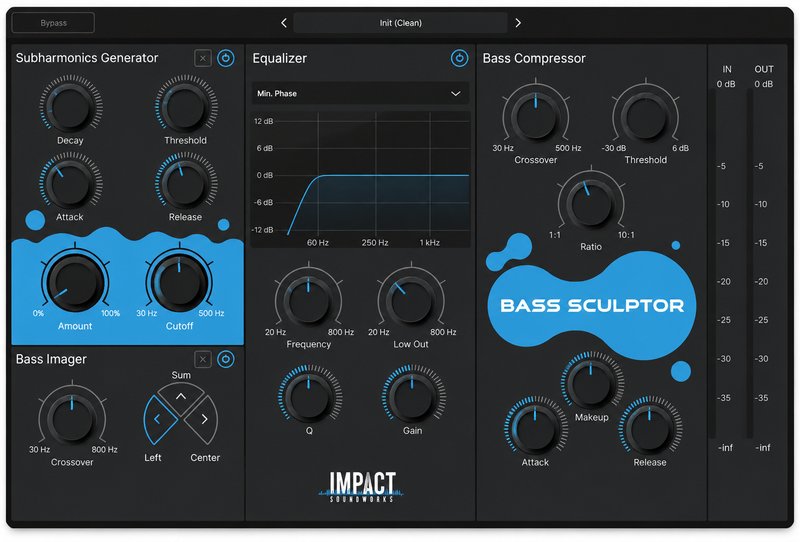Click the 60 Hz axis label
This screenshot has height=542, width=800.
317,242
